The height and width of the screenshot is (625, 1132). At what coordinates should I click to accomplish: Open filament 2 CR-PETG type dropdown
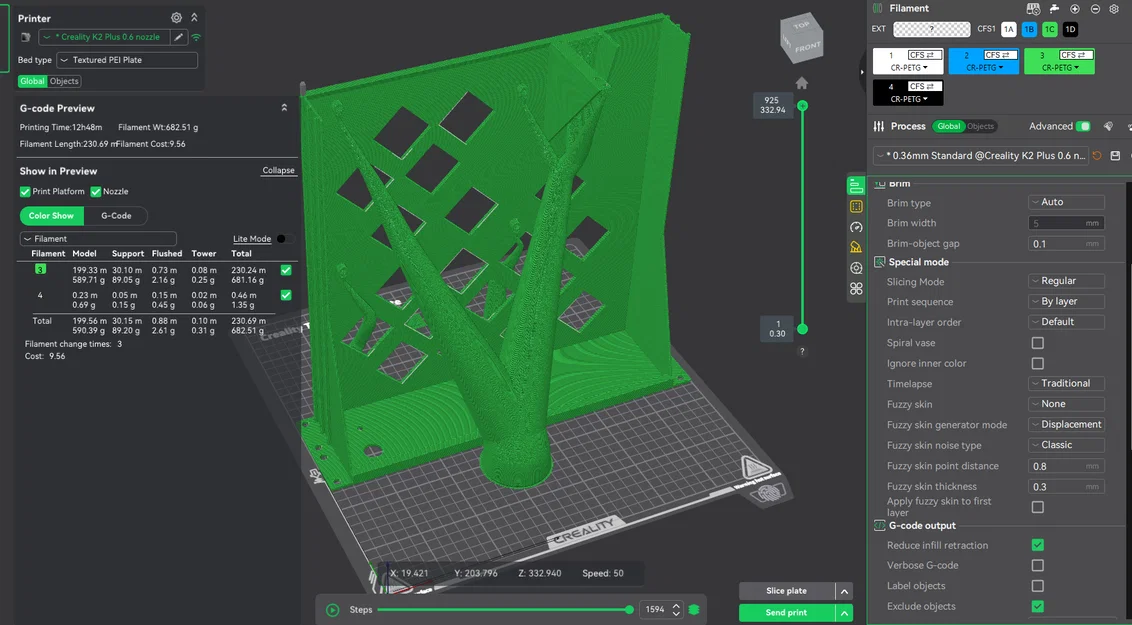985,68
